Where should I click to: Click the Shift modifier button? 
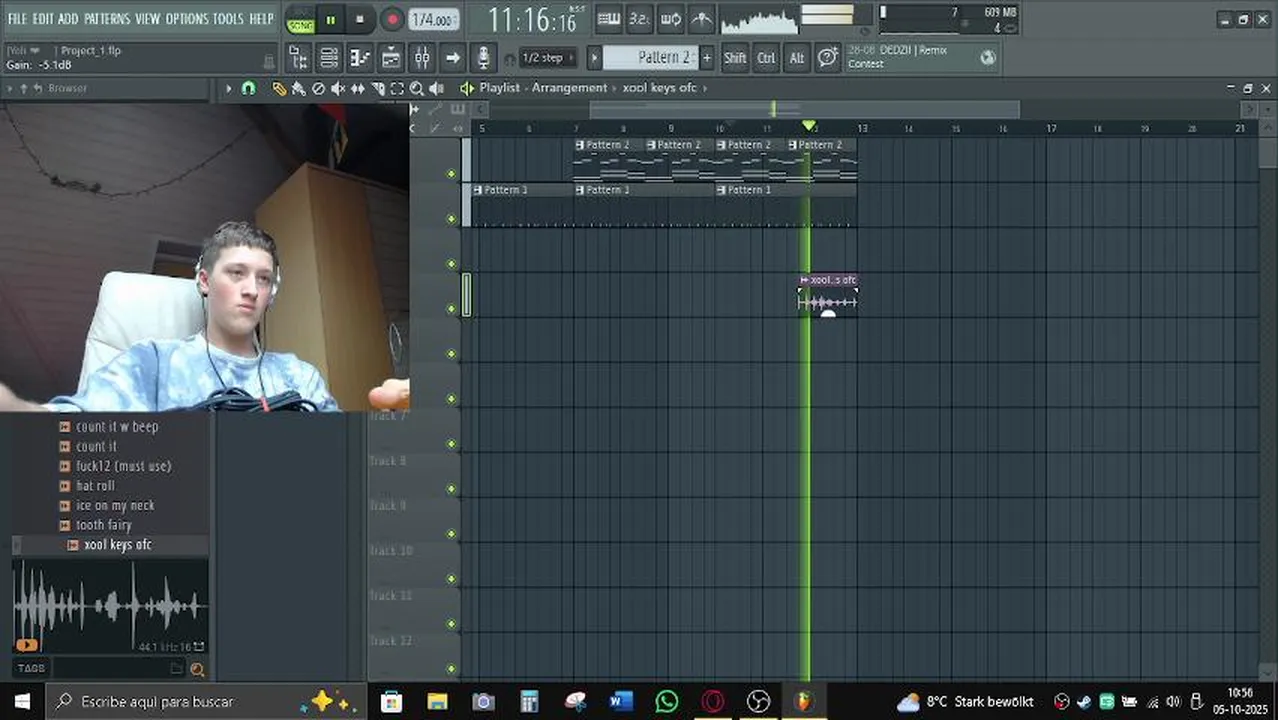[x=735, y=58]
